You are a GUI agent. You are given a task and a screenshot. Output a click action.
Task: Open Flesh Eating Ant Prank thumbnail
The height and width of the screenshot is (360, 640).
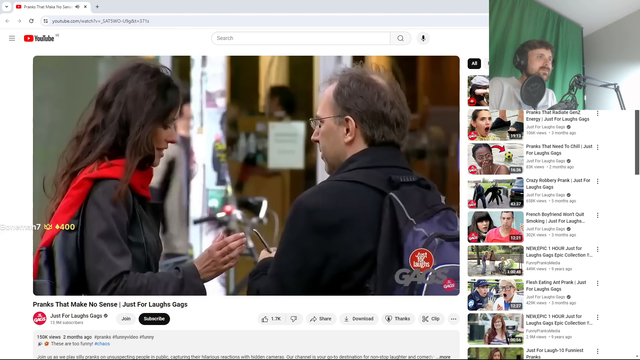(x=496, y=295)
